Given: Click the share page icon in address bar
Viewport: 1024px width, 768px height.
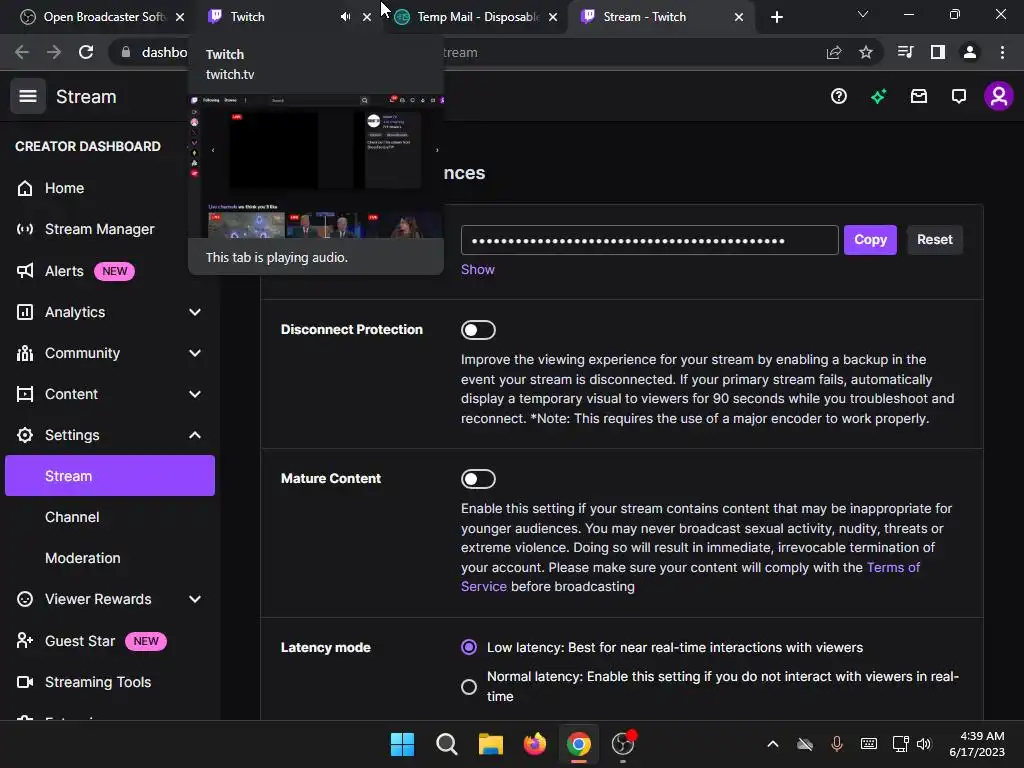Looking at the screenshot, I should point(834,52).
